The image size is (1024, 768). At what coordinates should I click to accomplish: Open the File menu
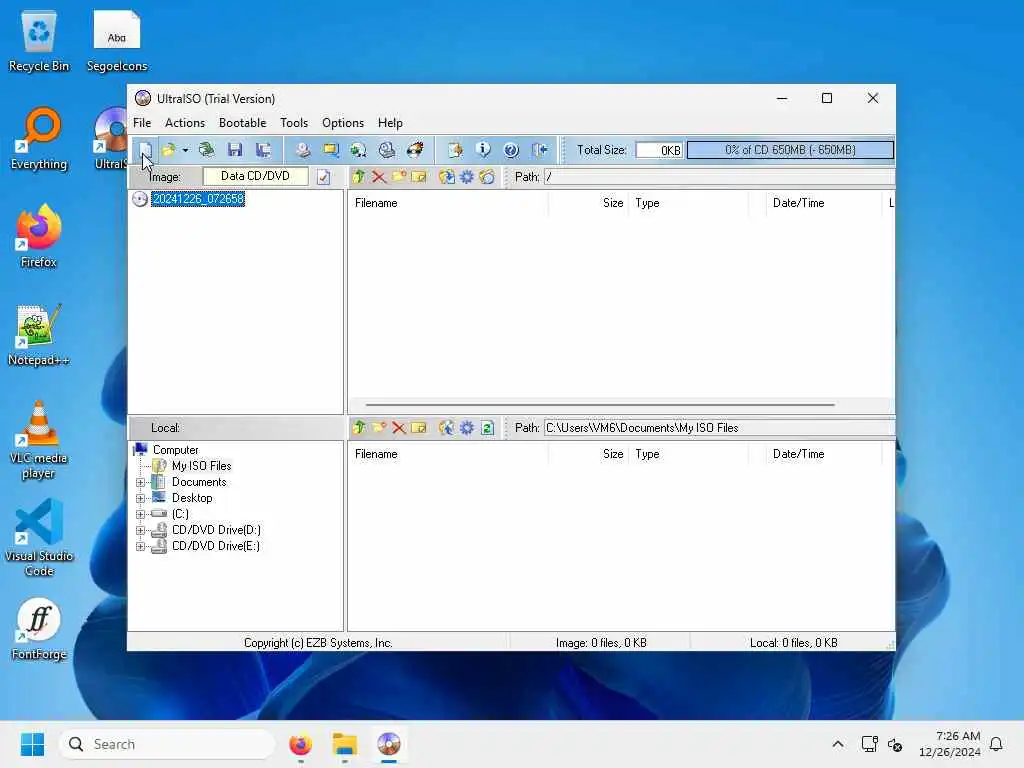pos(142,123)
